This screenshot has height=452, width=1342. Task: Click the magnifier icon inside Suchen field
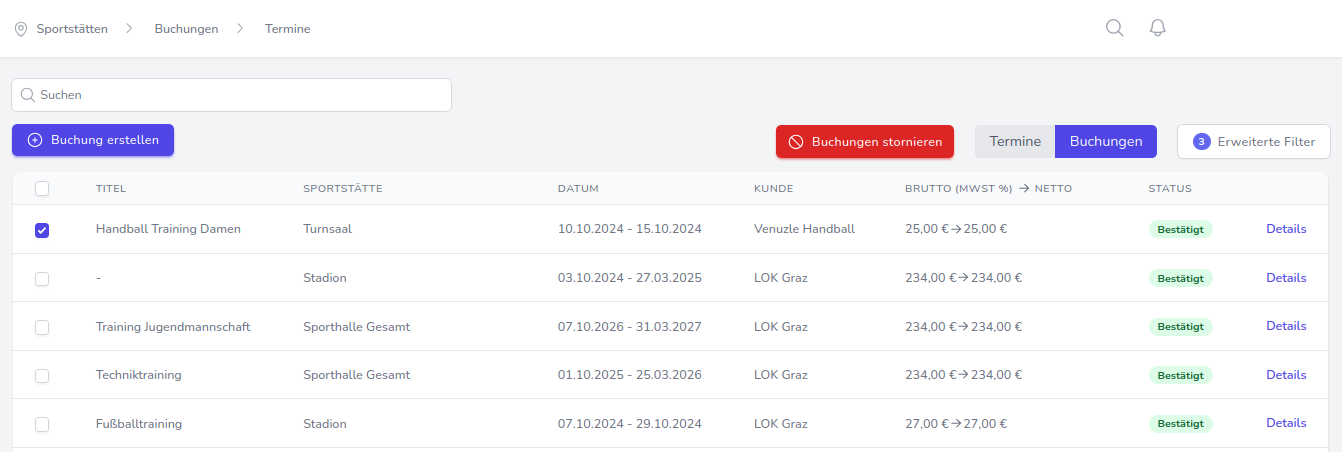tap(28, 95)
